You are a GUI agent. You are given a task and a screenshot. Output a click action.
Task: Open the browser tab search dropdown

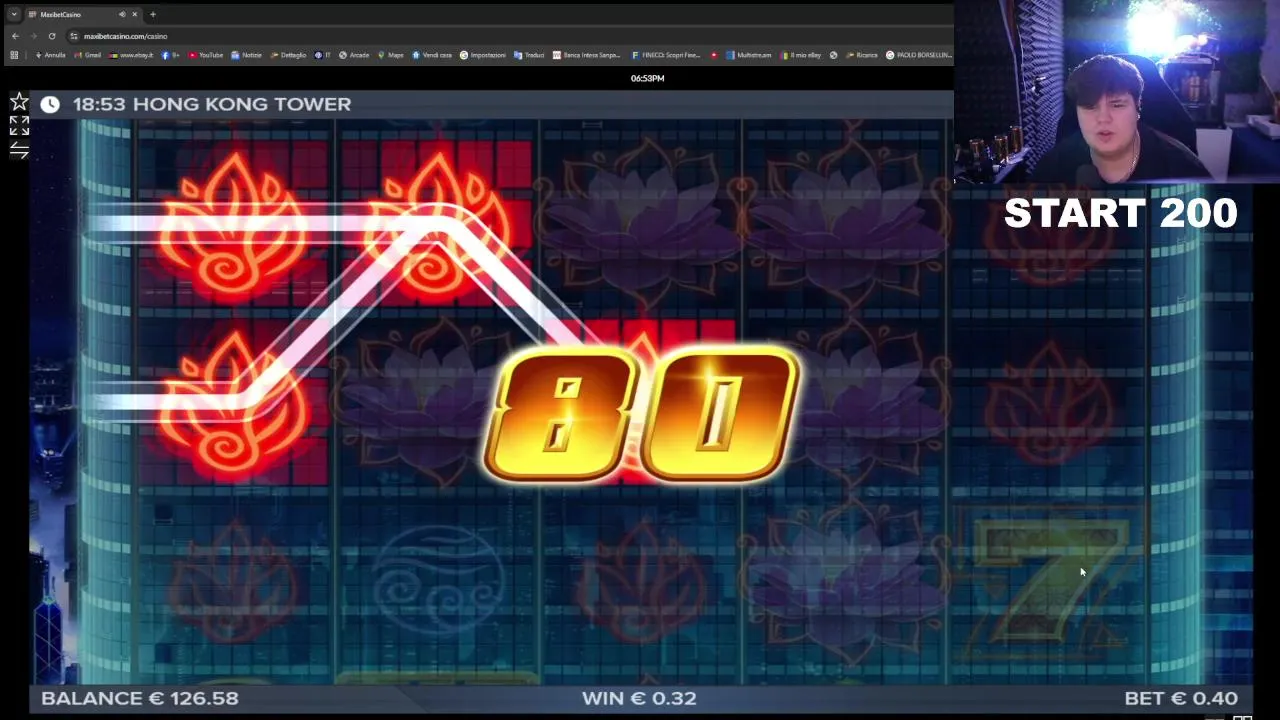tap(13, 14)
